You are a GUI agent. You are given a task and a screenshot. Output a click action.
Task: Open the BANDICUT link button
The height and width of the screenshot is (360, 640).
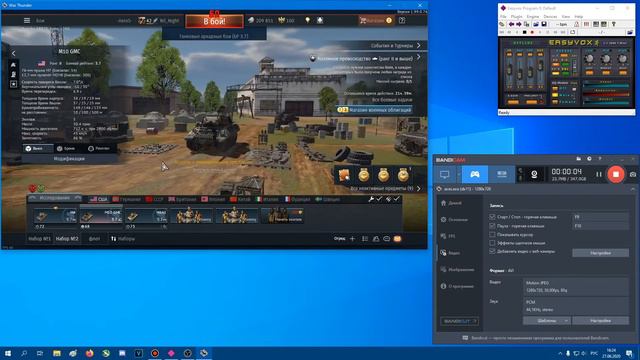pos(459,321)
